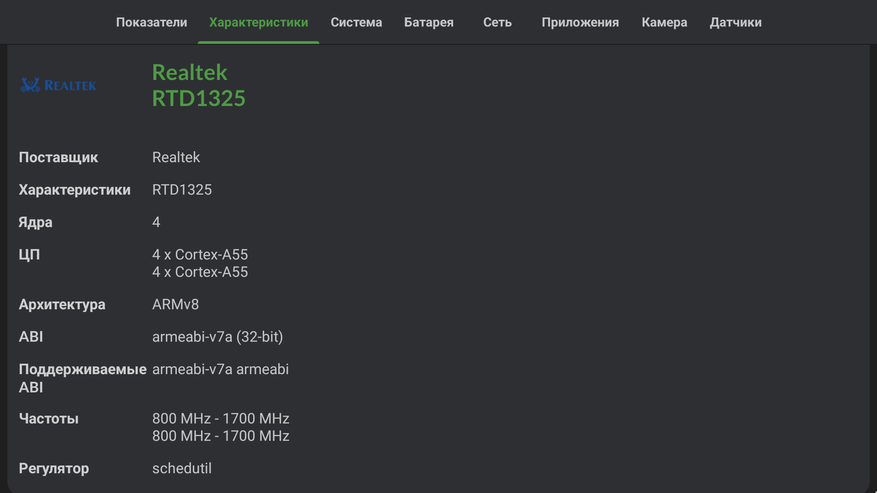Select the armeabi-v7a (32-bit) ABI value
This screenshot has height=493, width=877.
(217, 337)
